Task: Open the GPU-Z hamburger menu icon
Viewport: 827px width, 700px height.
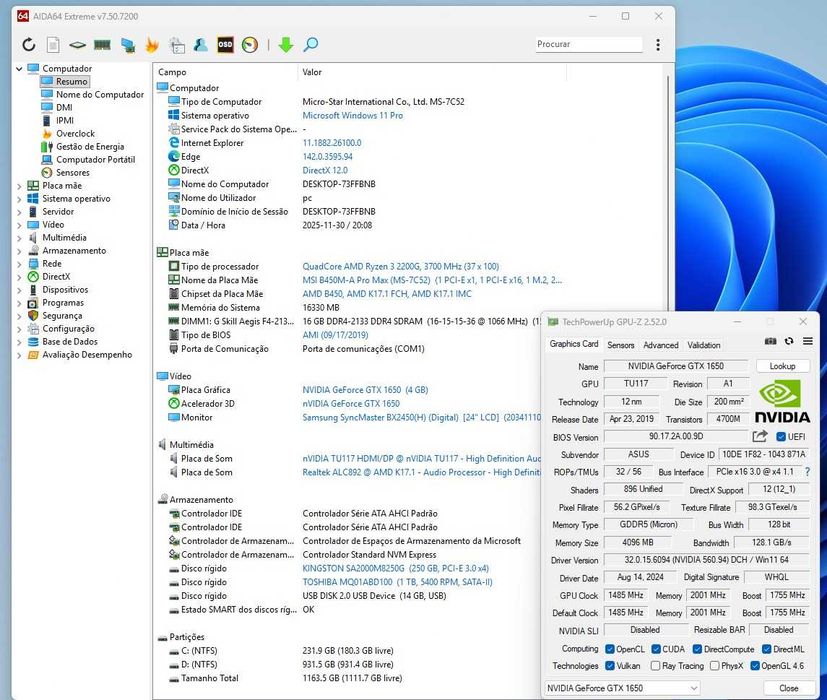Action: point(807,342)
